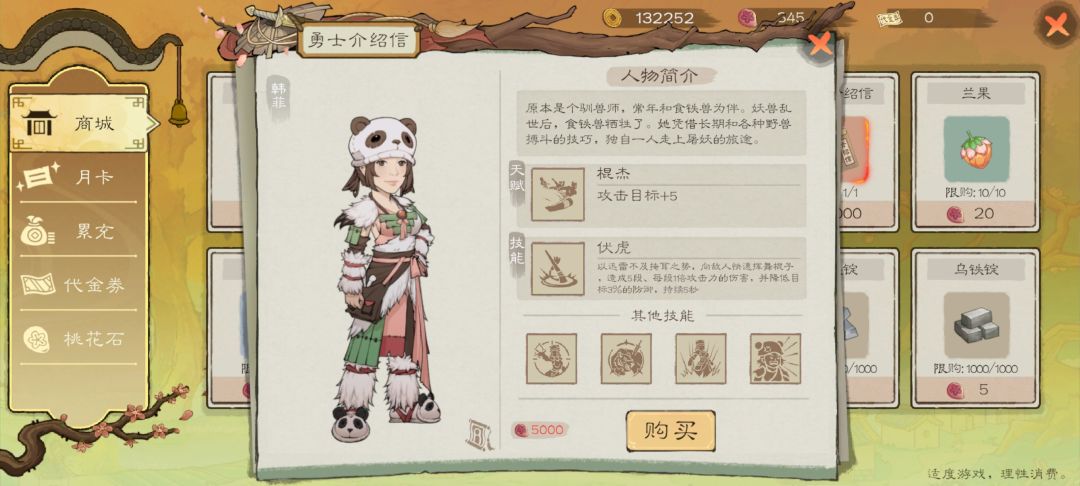Click the gold coin currency icon
The width and height of the screenshot is (1080, 486).
612,18
